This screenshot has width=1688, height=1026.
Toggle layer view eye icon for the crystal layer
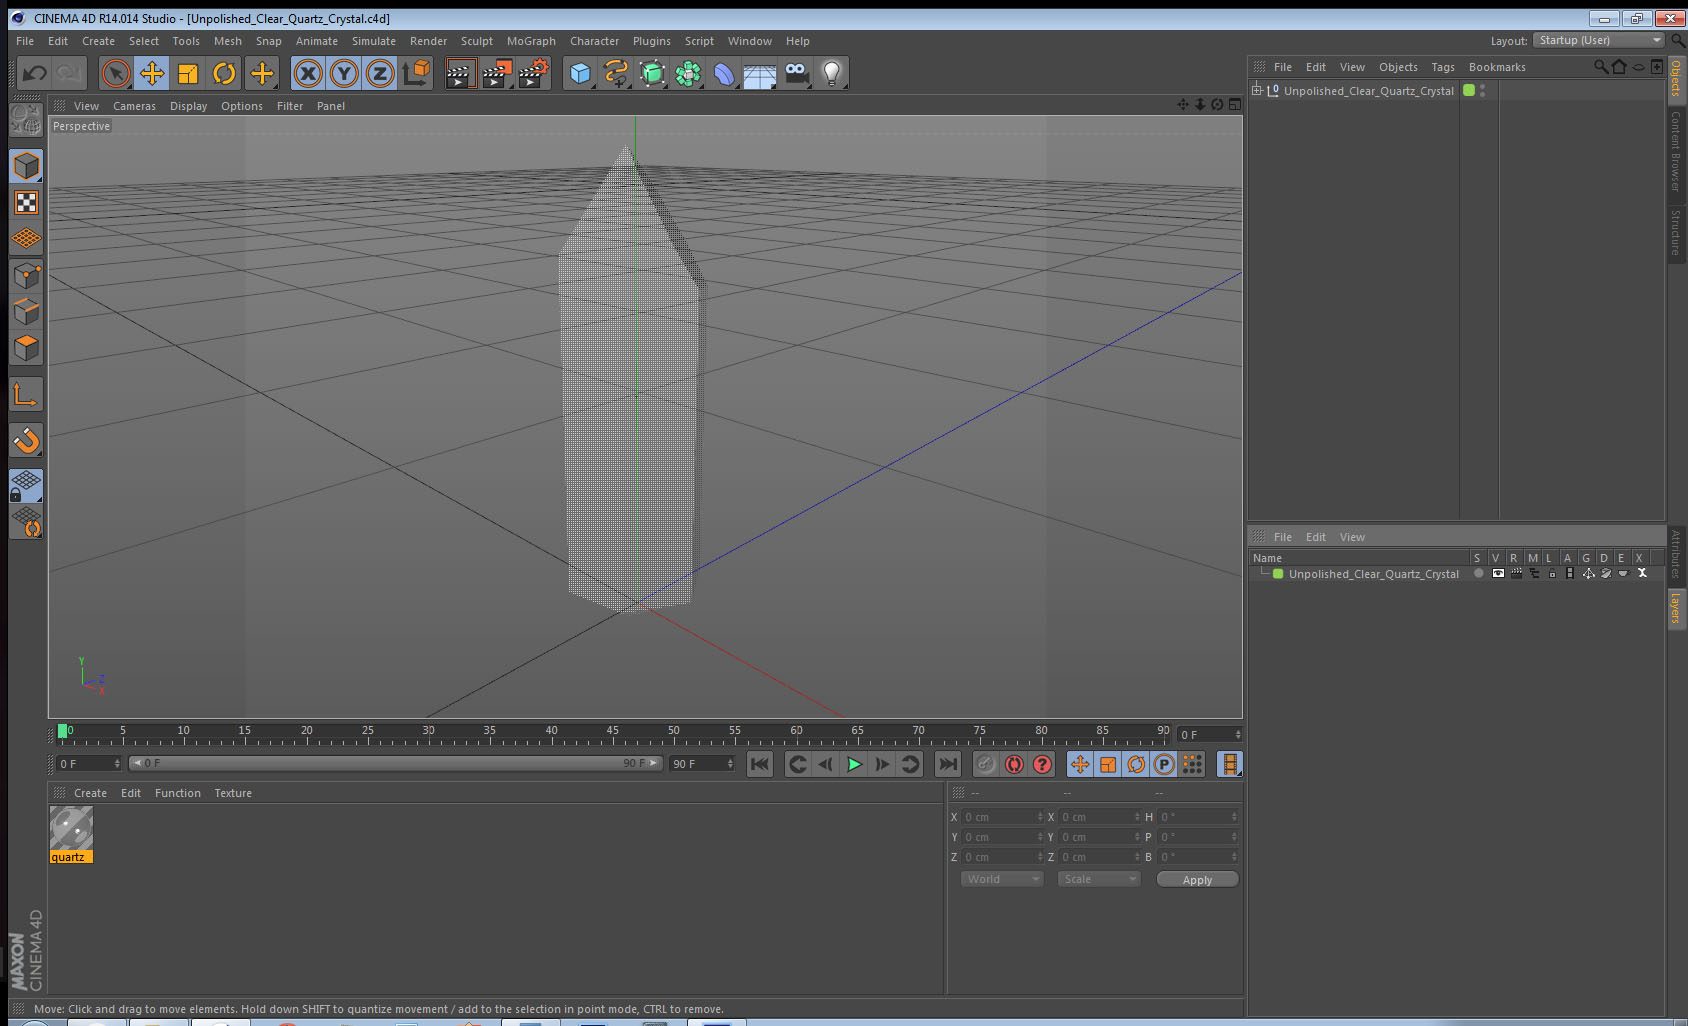click(x=1498, y=574)
